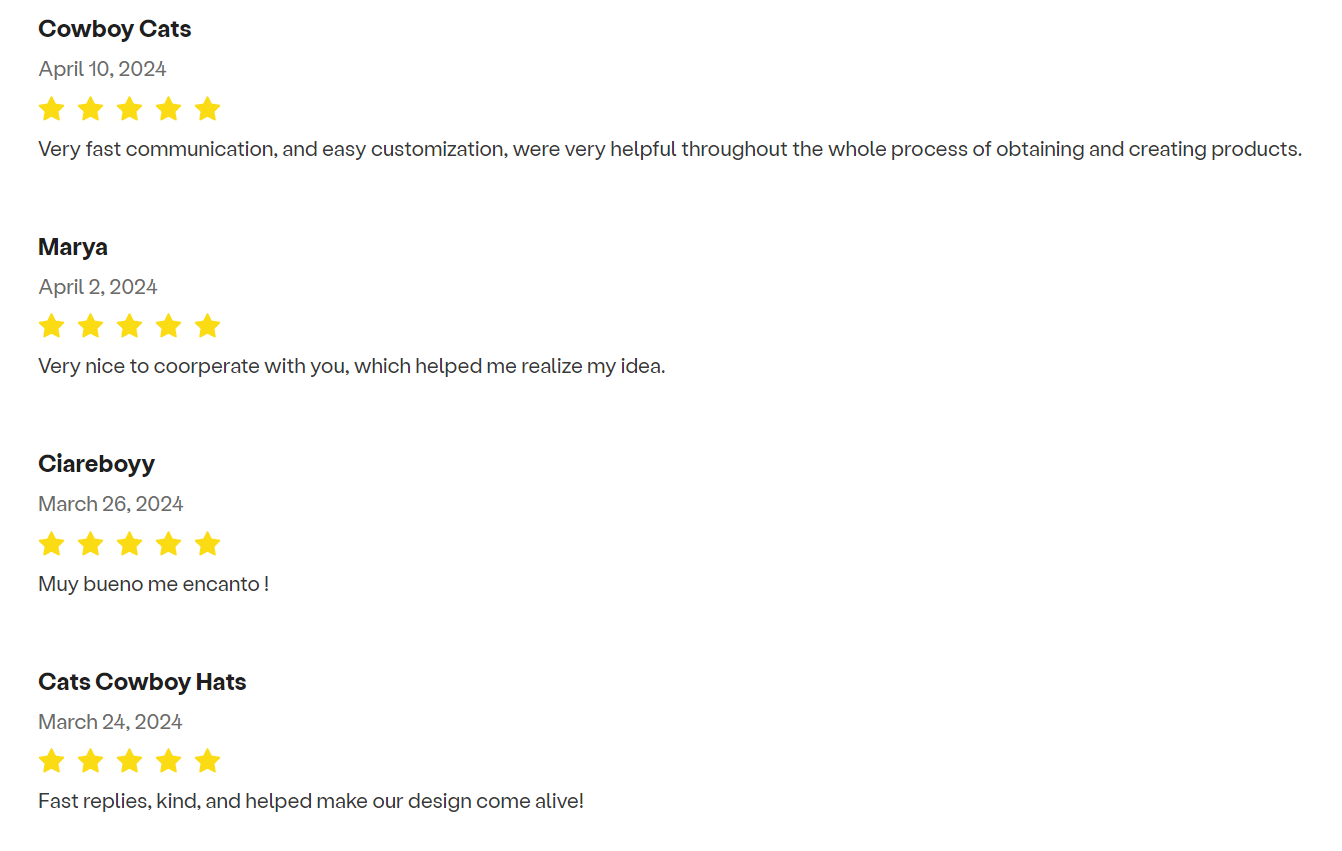
Task: Click the March 26, 2024 review date
Action: (111, 504)
